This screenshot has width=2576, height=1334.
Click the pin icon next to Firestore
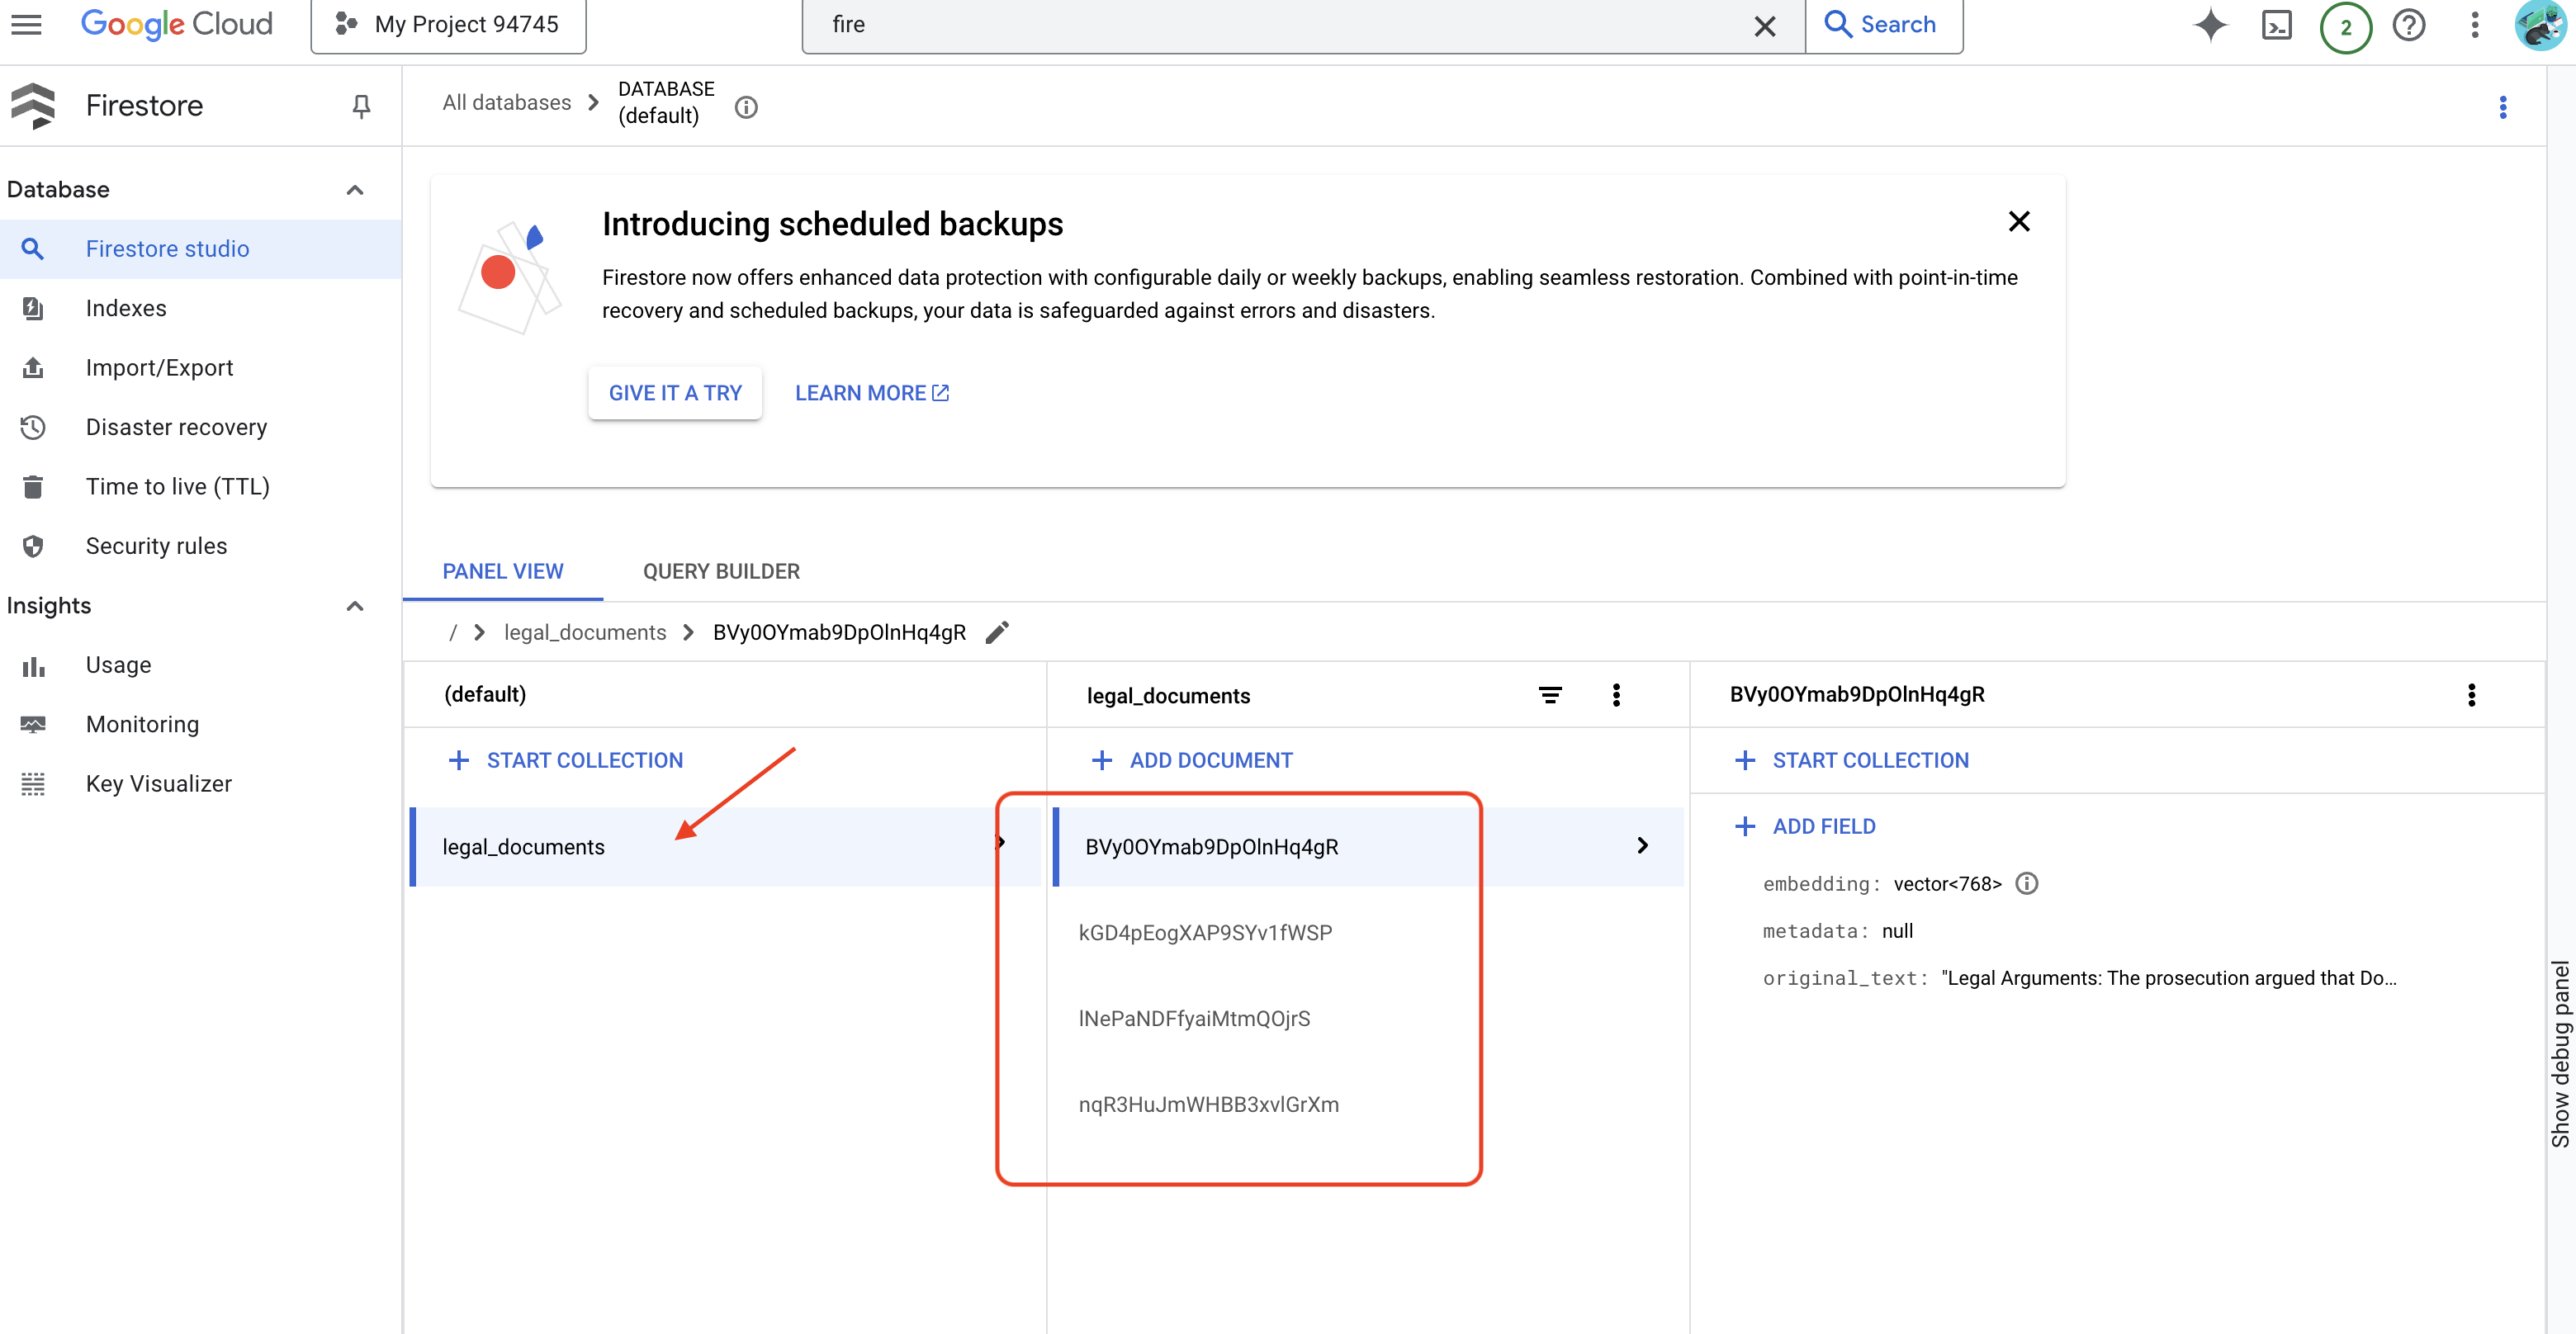[x=361, y=106]
